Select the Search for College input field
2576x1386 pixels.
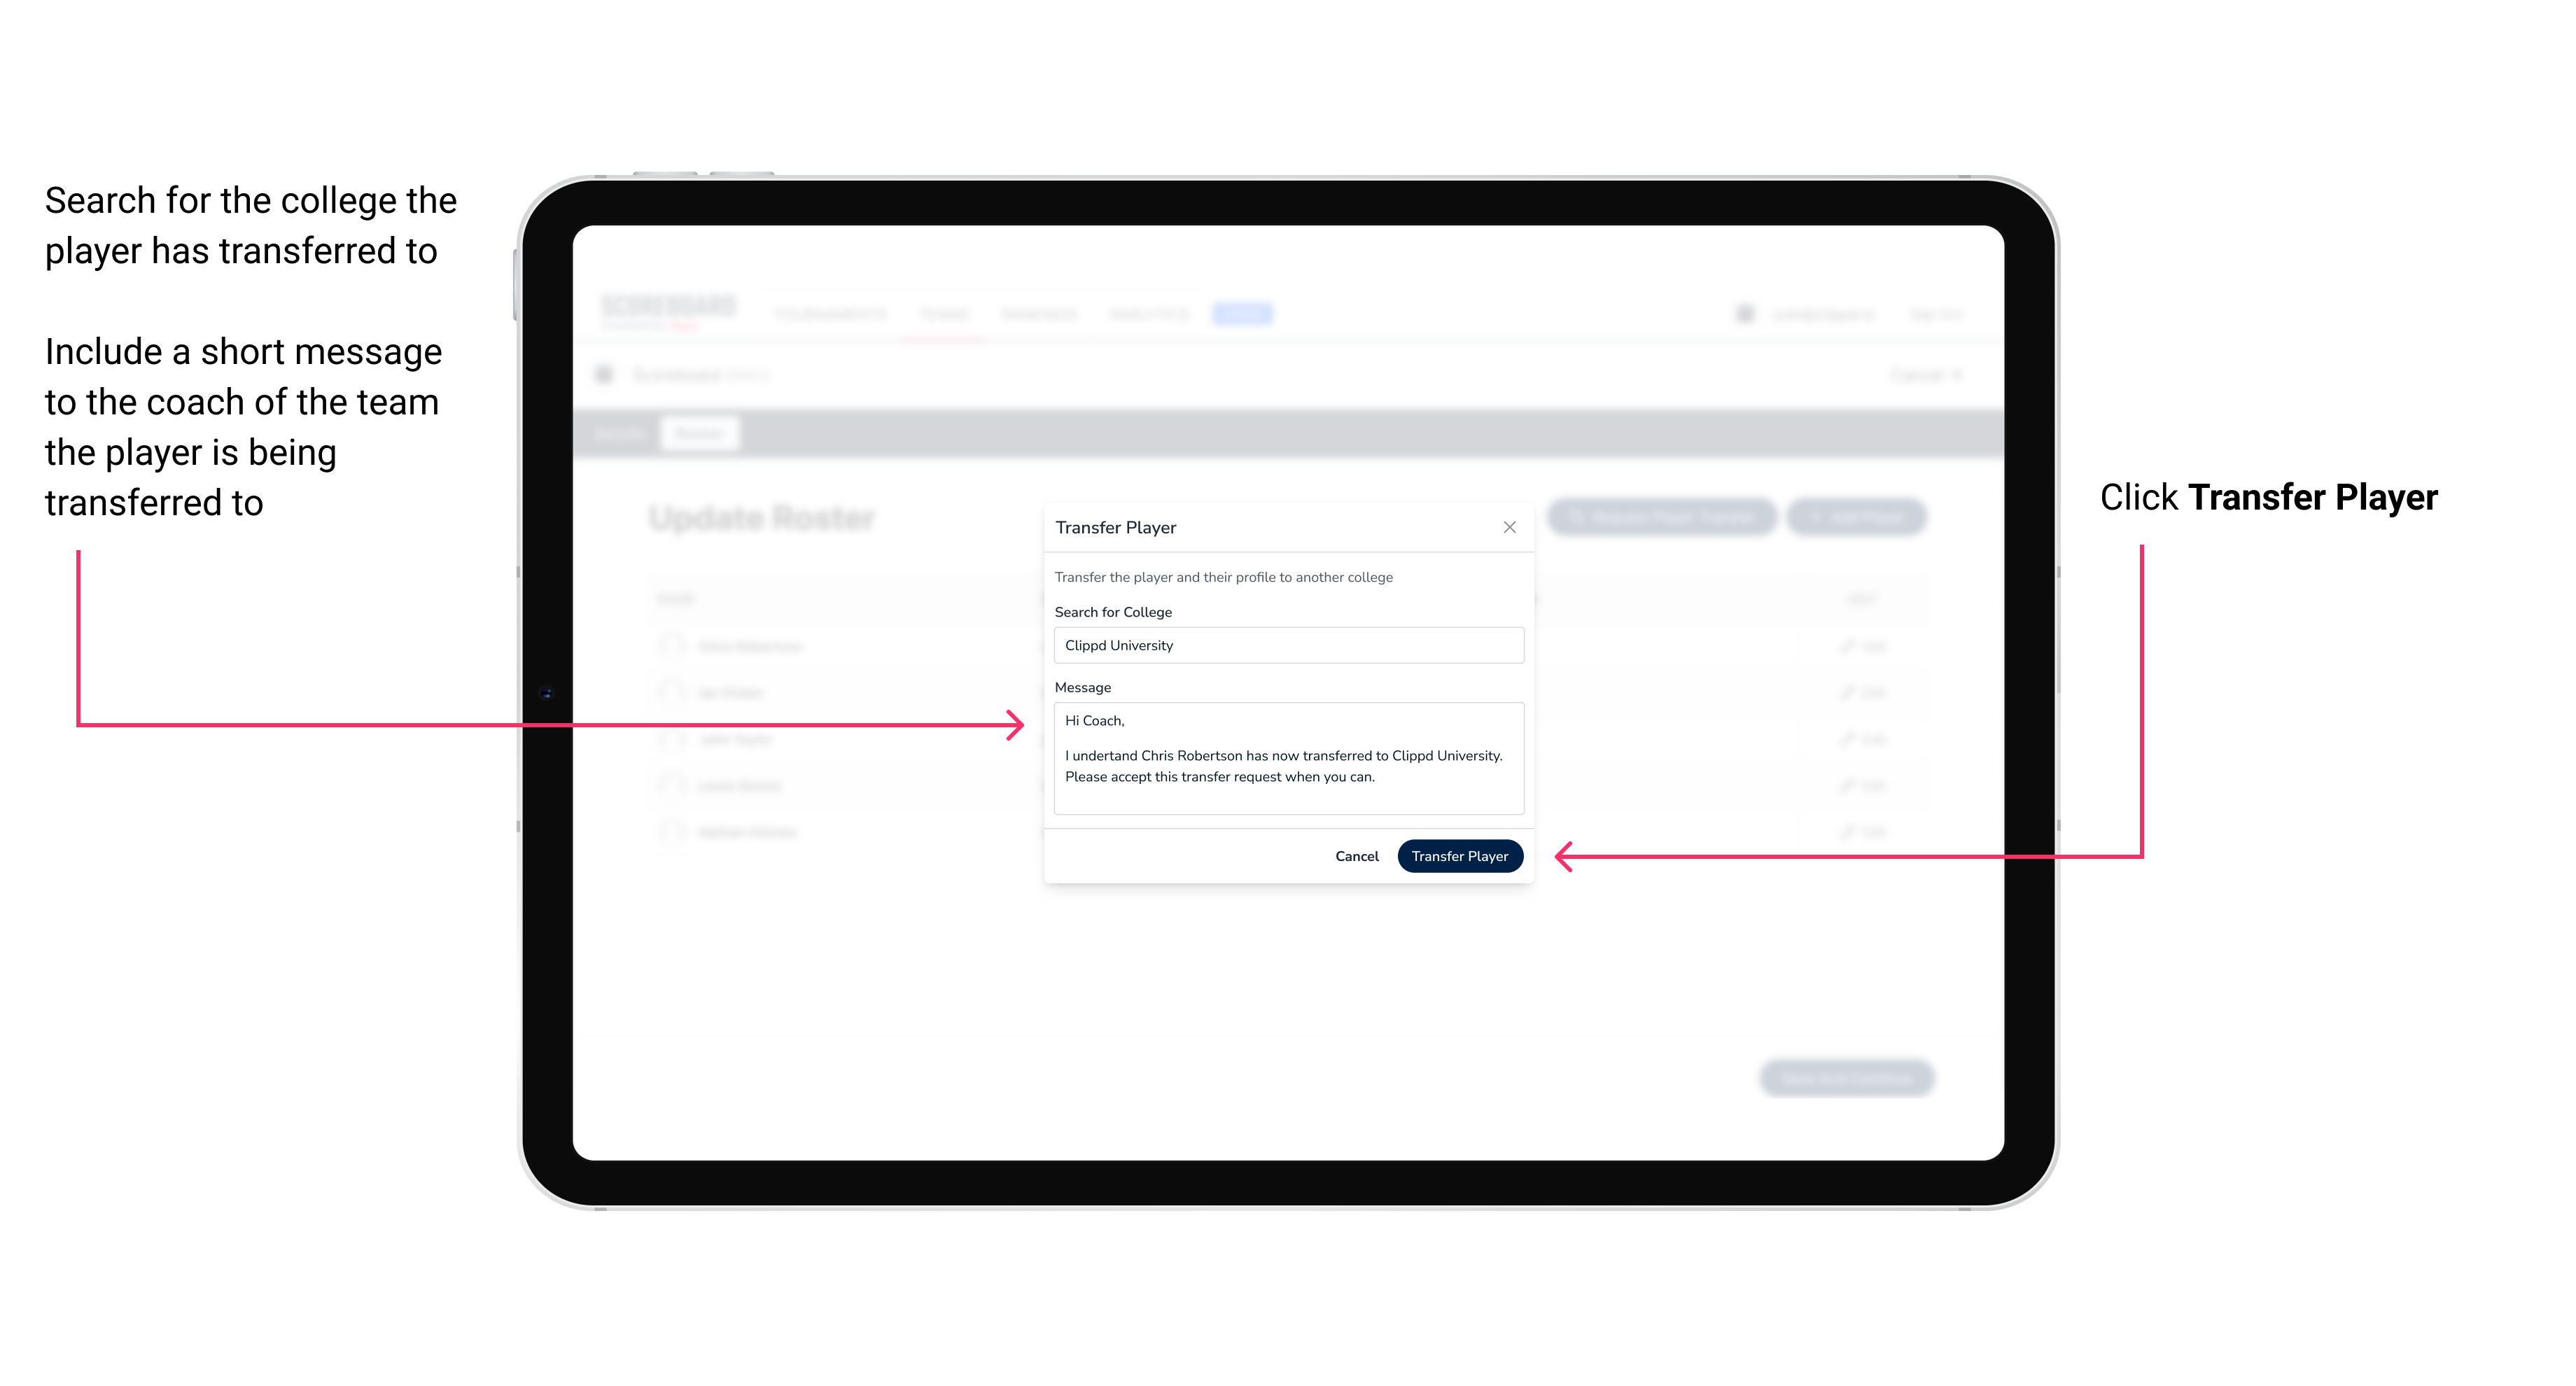[1284, 645]
